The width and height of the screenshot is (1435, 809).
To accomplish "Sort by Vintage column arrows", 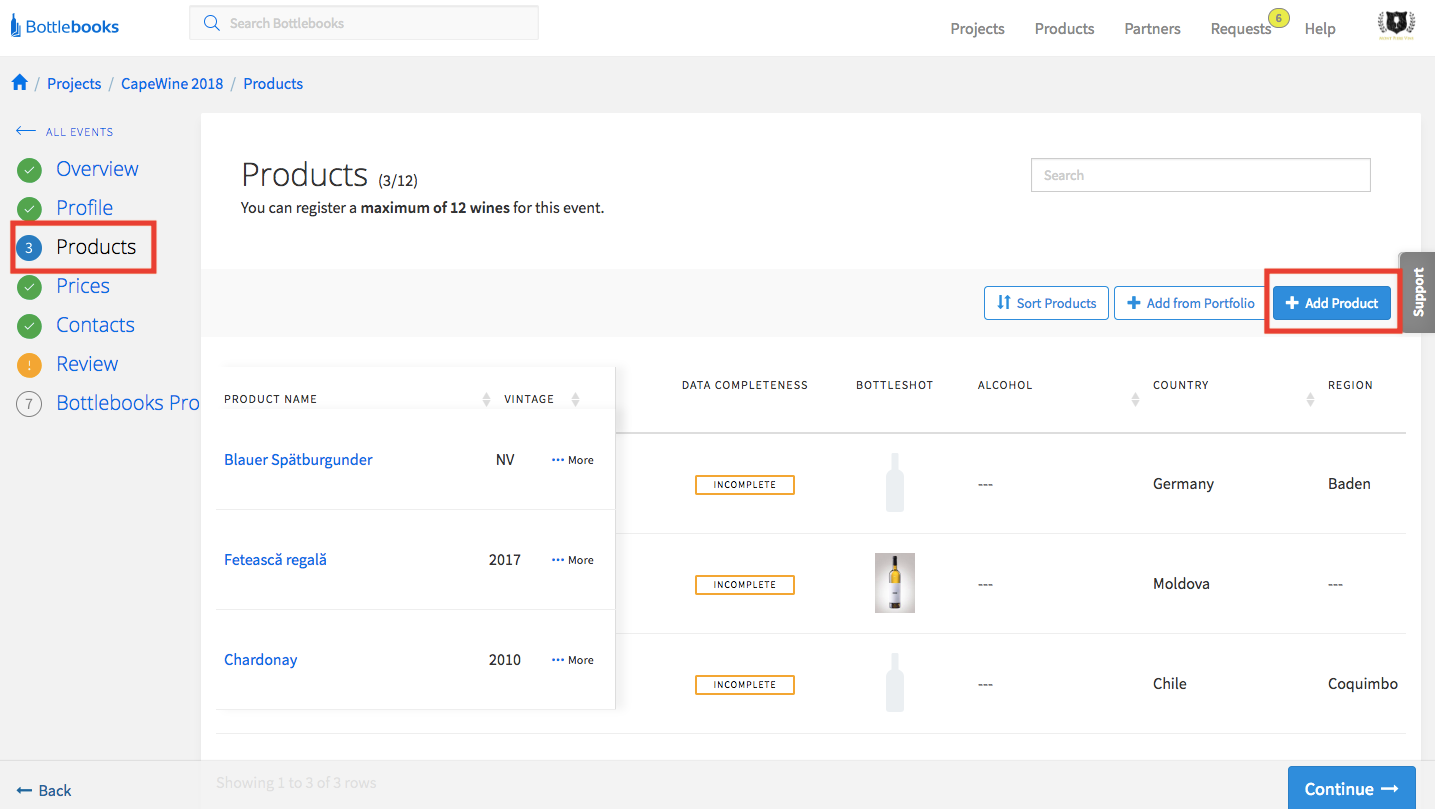I will [575, 399].
